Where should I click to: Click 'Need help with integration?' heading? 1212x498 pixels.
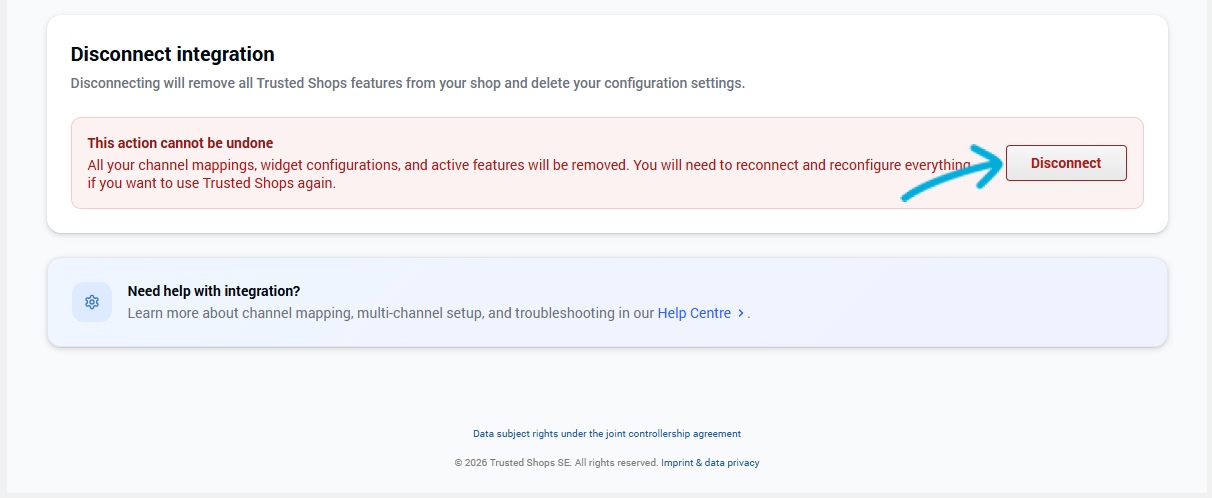pyautogui.click(x=214, y=291)
